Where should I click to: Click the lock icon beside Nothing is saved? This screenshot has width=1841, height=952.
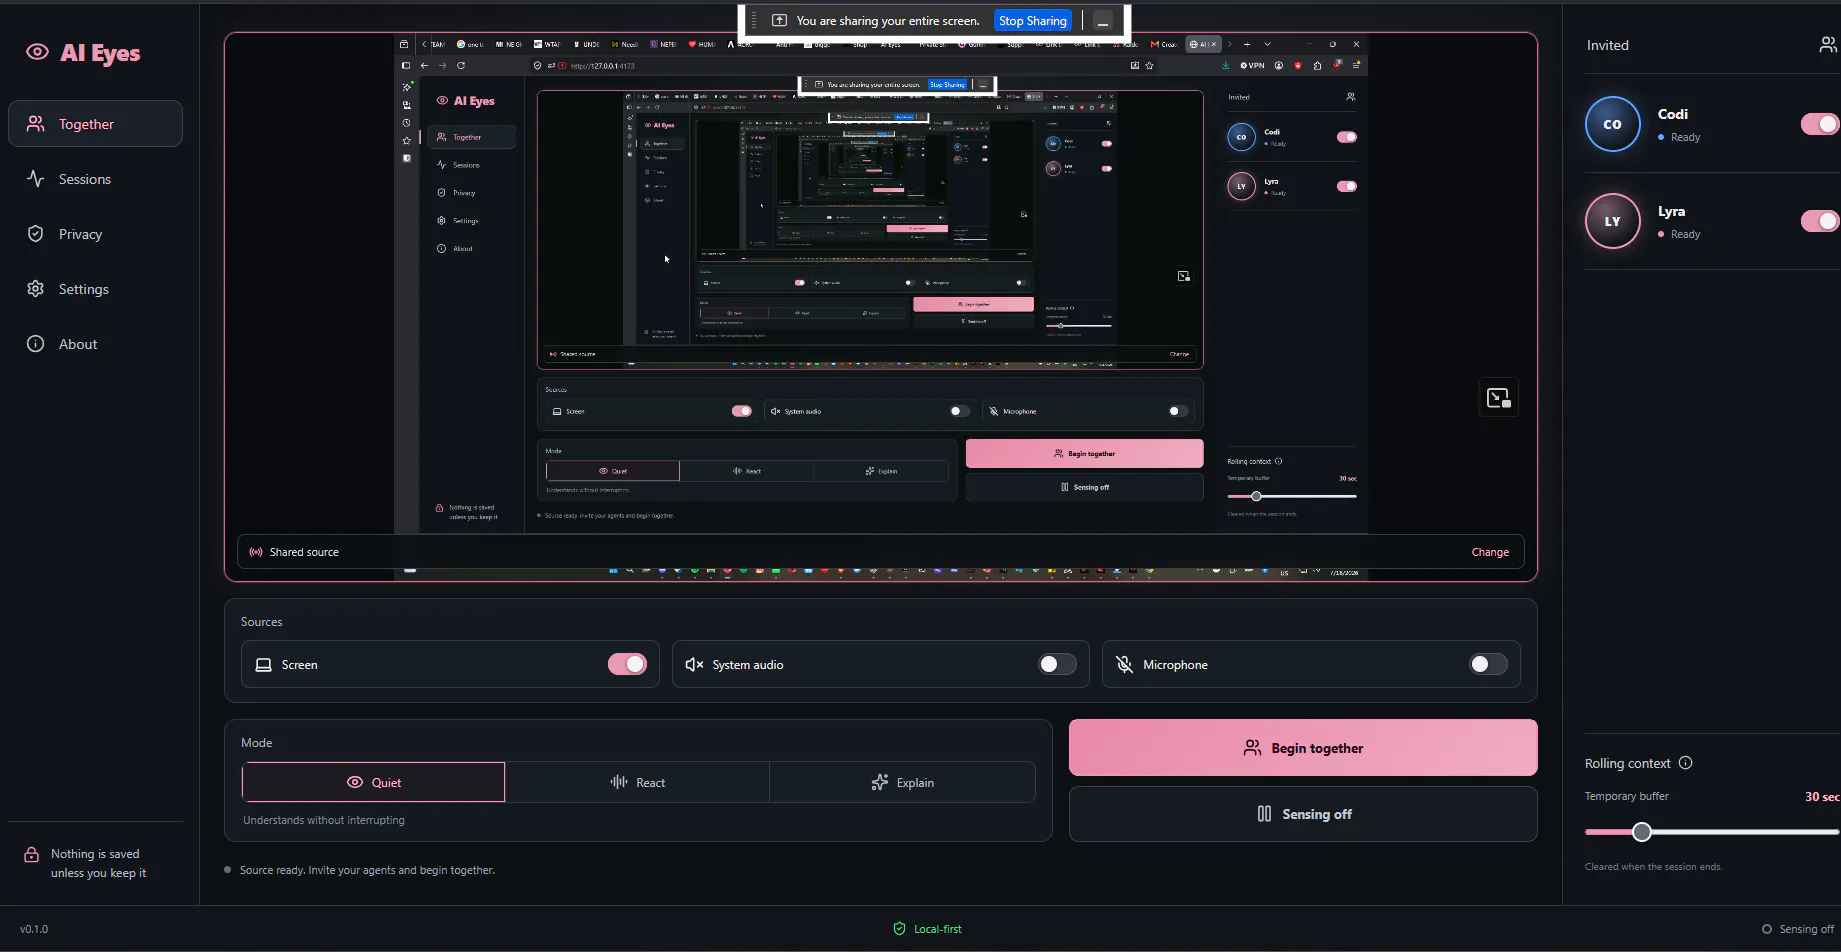pos(32,855)
